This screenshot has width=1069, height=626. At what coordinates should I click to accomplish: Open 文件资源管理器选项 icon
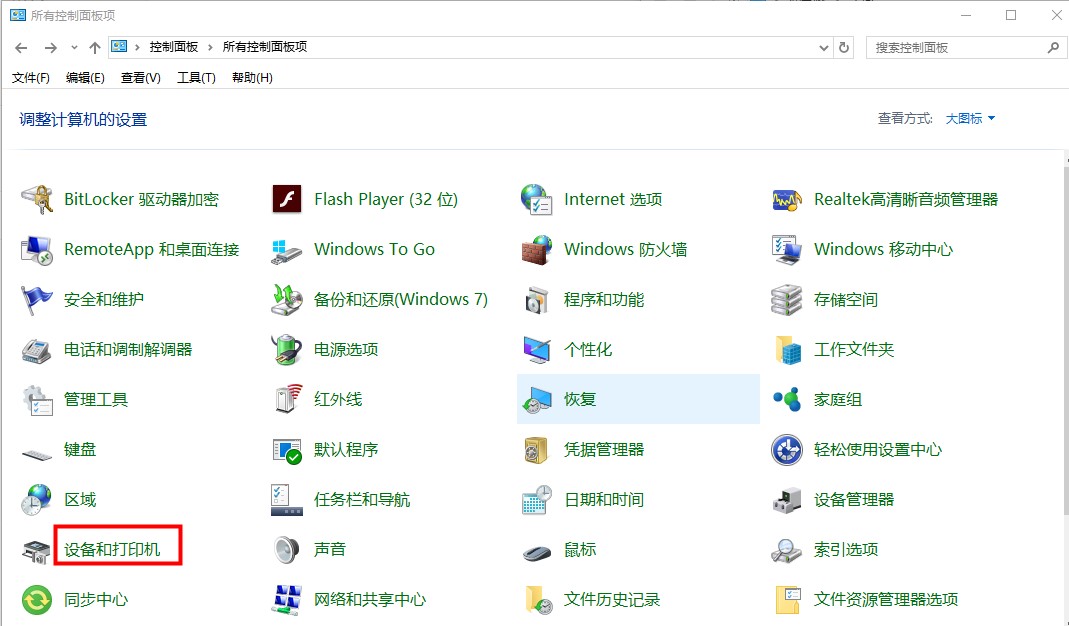click(787, 600)
